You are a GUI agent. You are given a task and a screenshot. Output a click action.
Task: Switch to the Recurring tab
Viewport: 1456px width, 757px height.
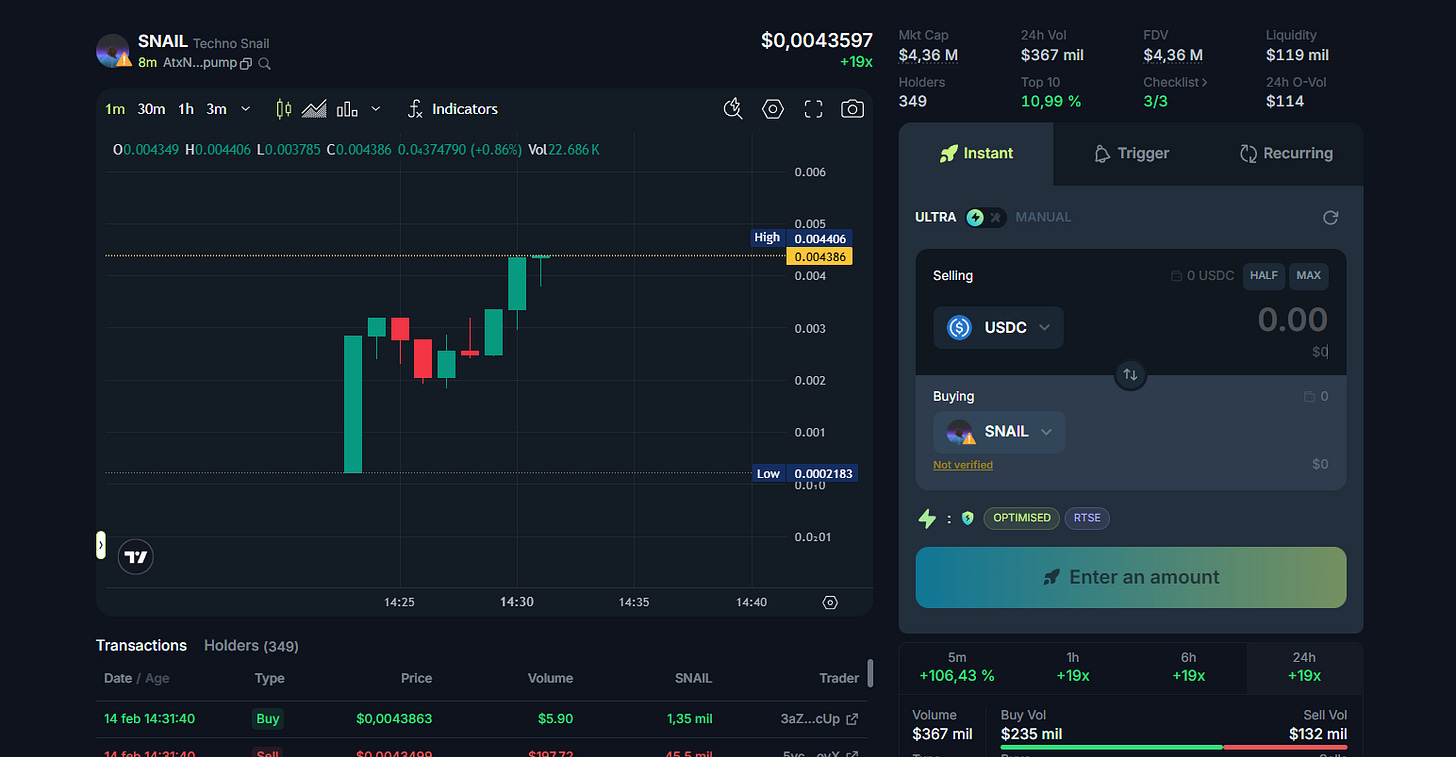pyautogui.click(x=1285, y=153)
